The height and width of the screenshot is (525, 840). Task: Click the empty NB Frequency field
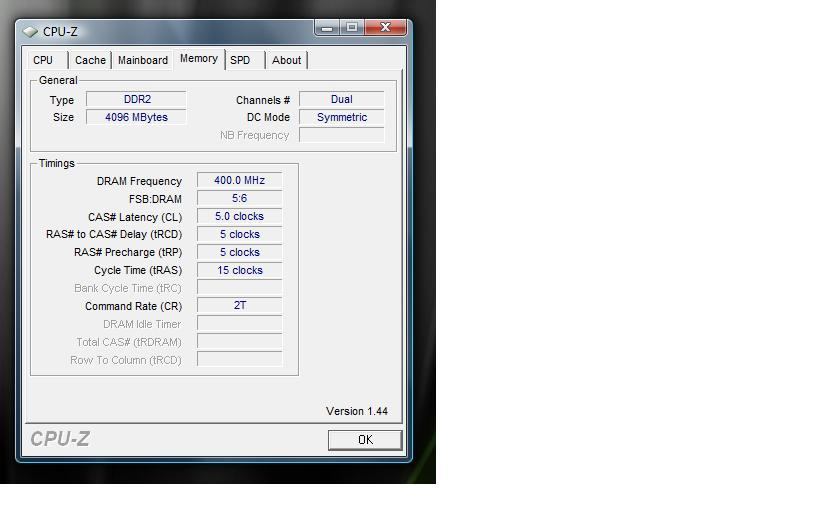tap(342, 135)
